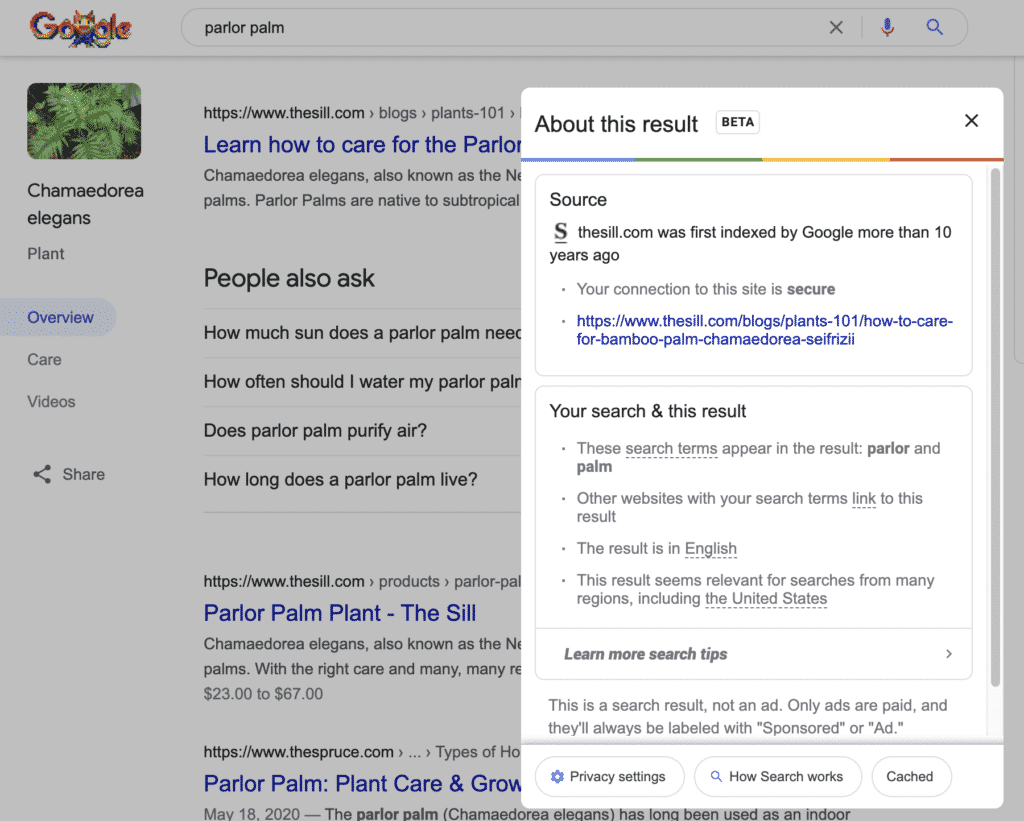This screenshot has height=821, width=1024.
Task: Click the underlined the United States link
Action: tap(766, 599)
